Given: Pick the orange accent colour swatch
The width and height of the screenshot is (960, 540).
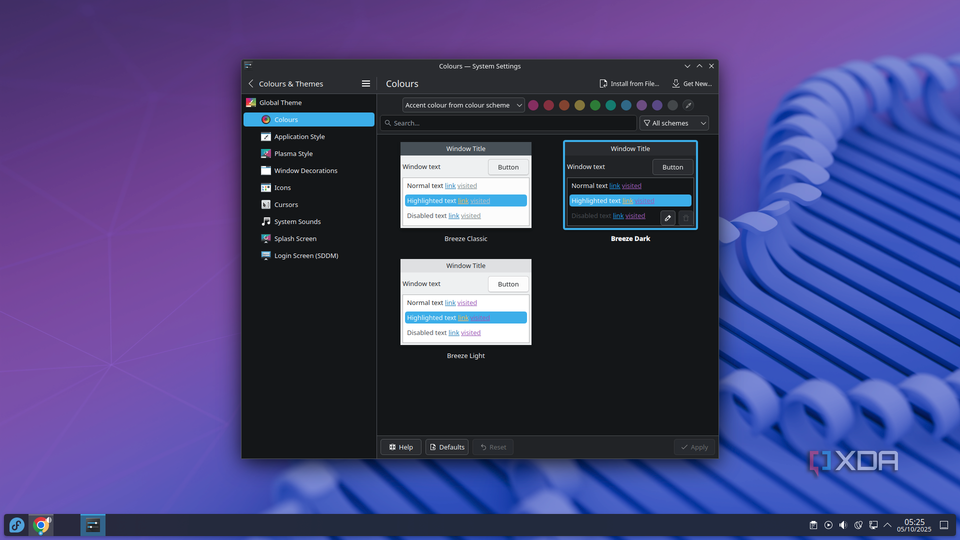Looking at the screenshot, I should pos(564,105).
